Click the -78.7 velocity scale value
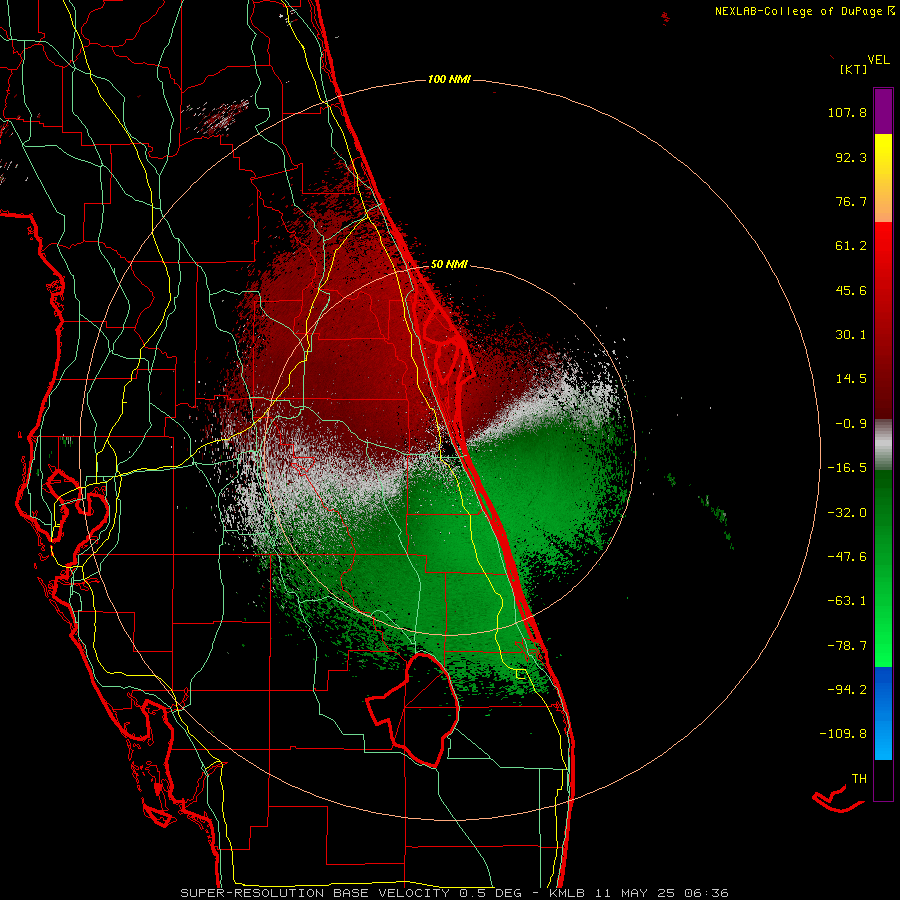The height and width of the screenshot is (900, 900). (x=847, y=646)
